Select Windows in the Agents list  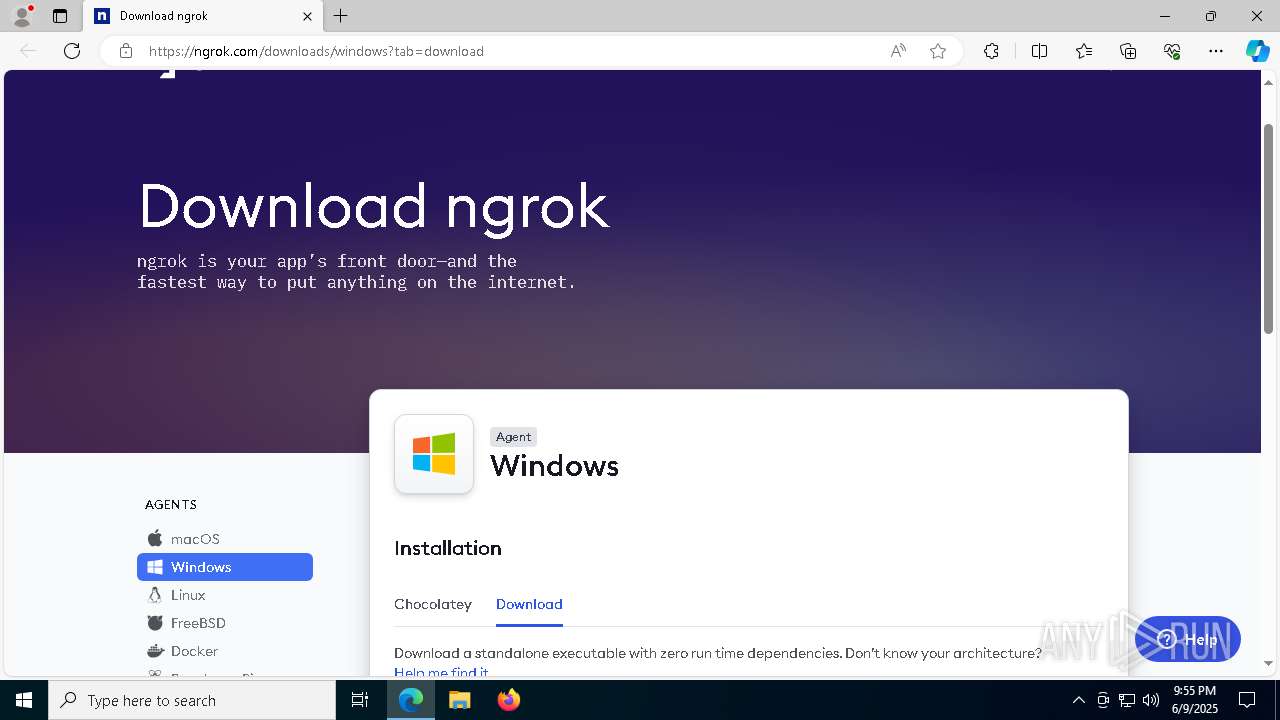225,567
